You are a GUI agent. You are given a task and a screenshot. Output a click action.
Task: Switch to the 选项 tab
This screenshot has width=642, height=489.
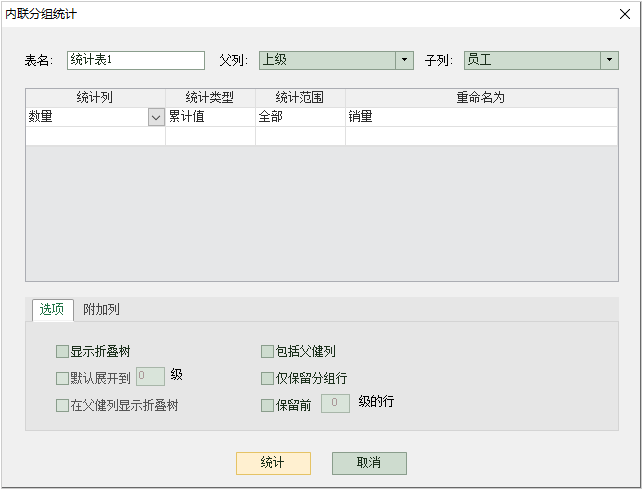click(52, 310)
